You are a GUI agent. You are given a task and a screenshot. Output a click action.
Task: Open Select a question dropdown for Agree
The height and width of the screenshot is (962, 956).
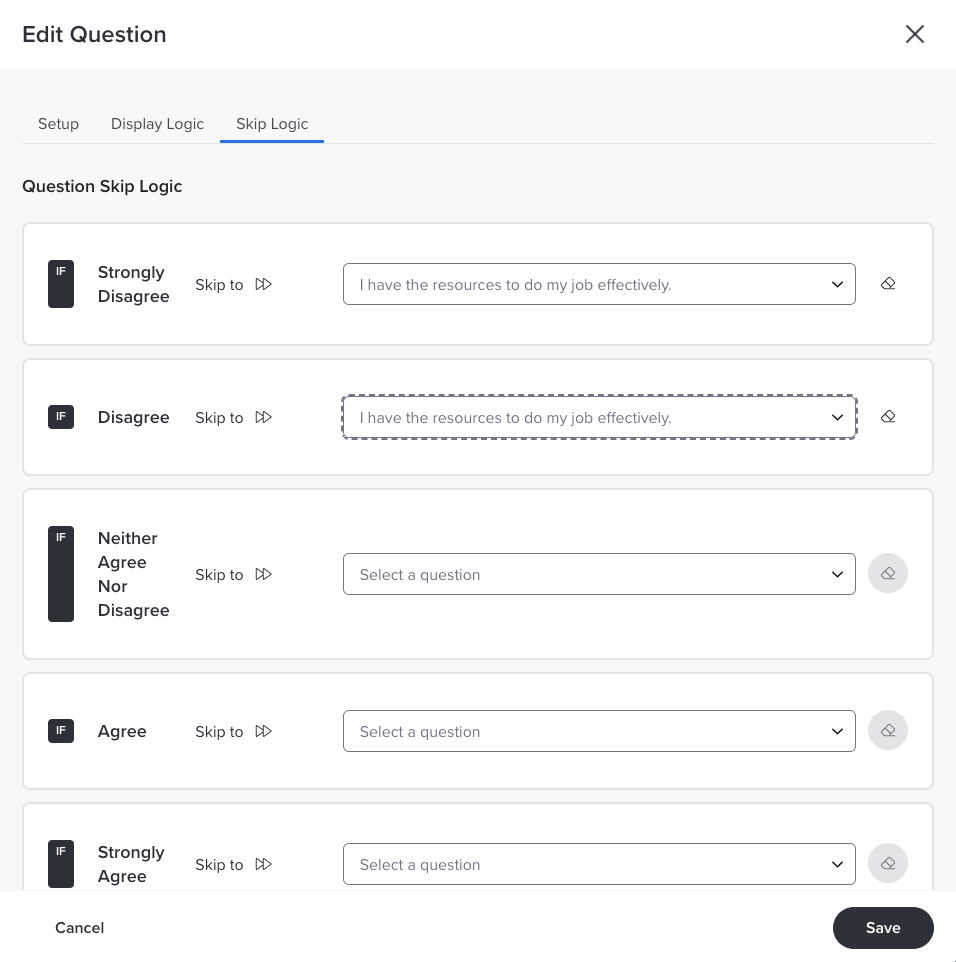click(x=599, y=731)
